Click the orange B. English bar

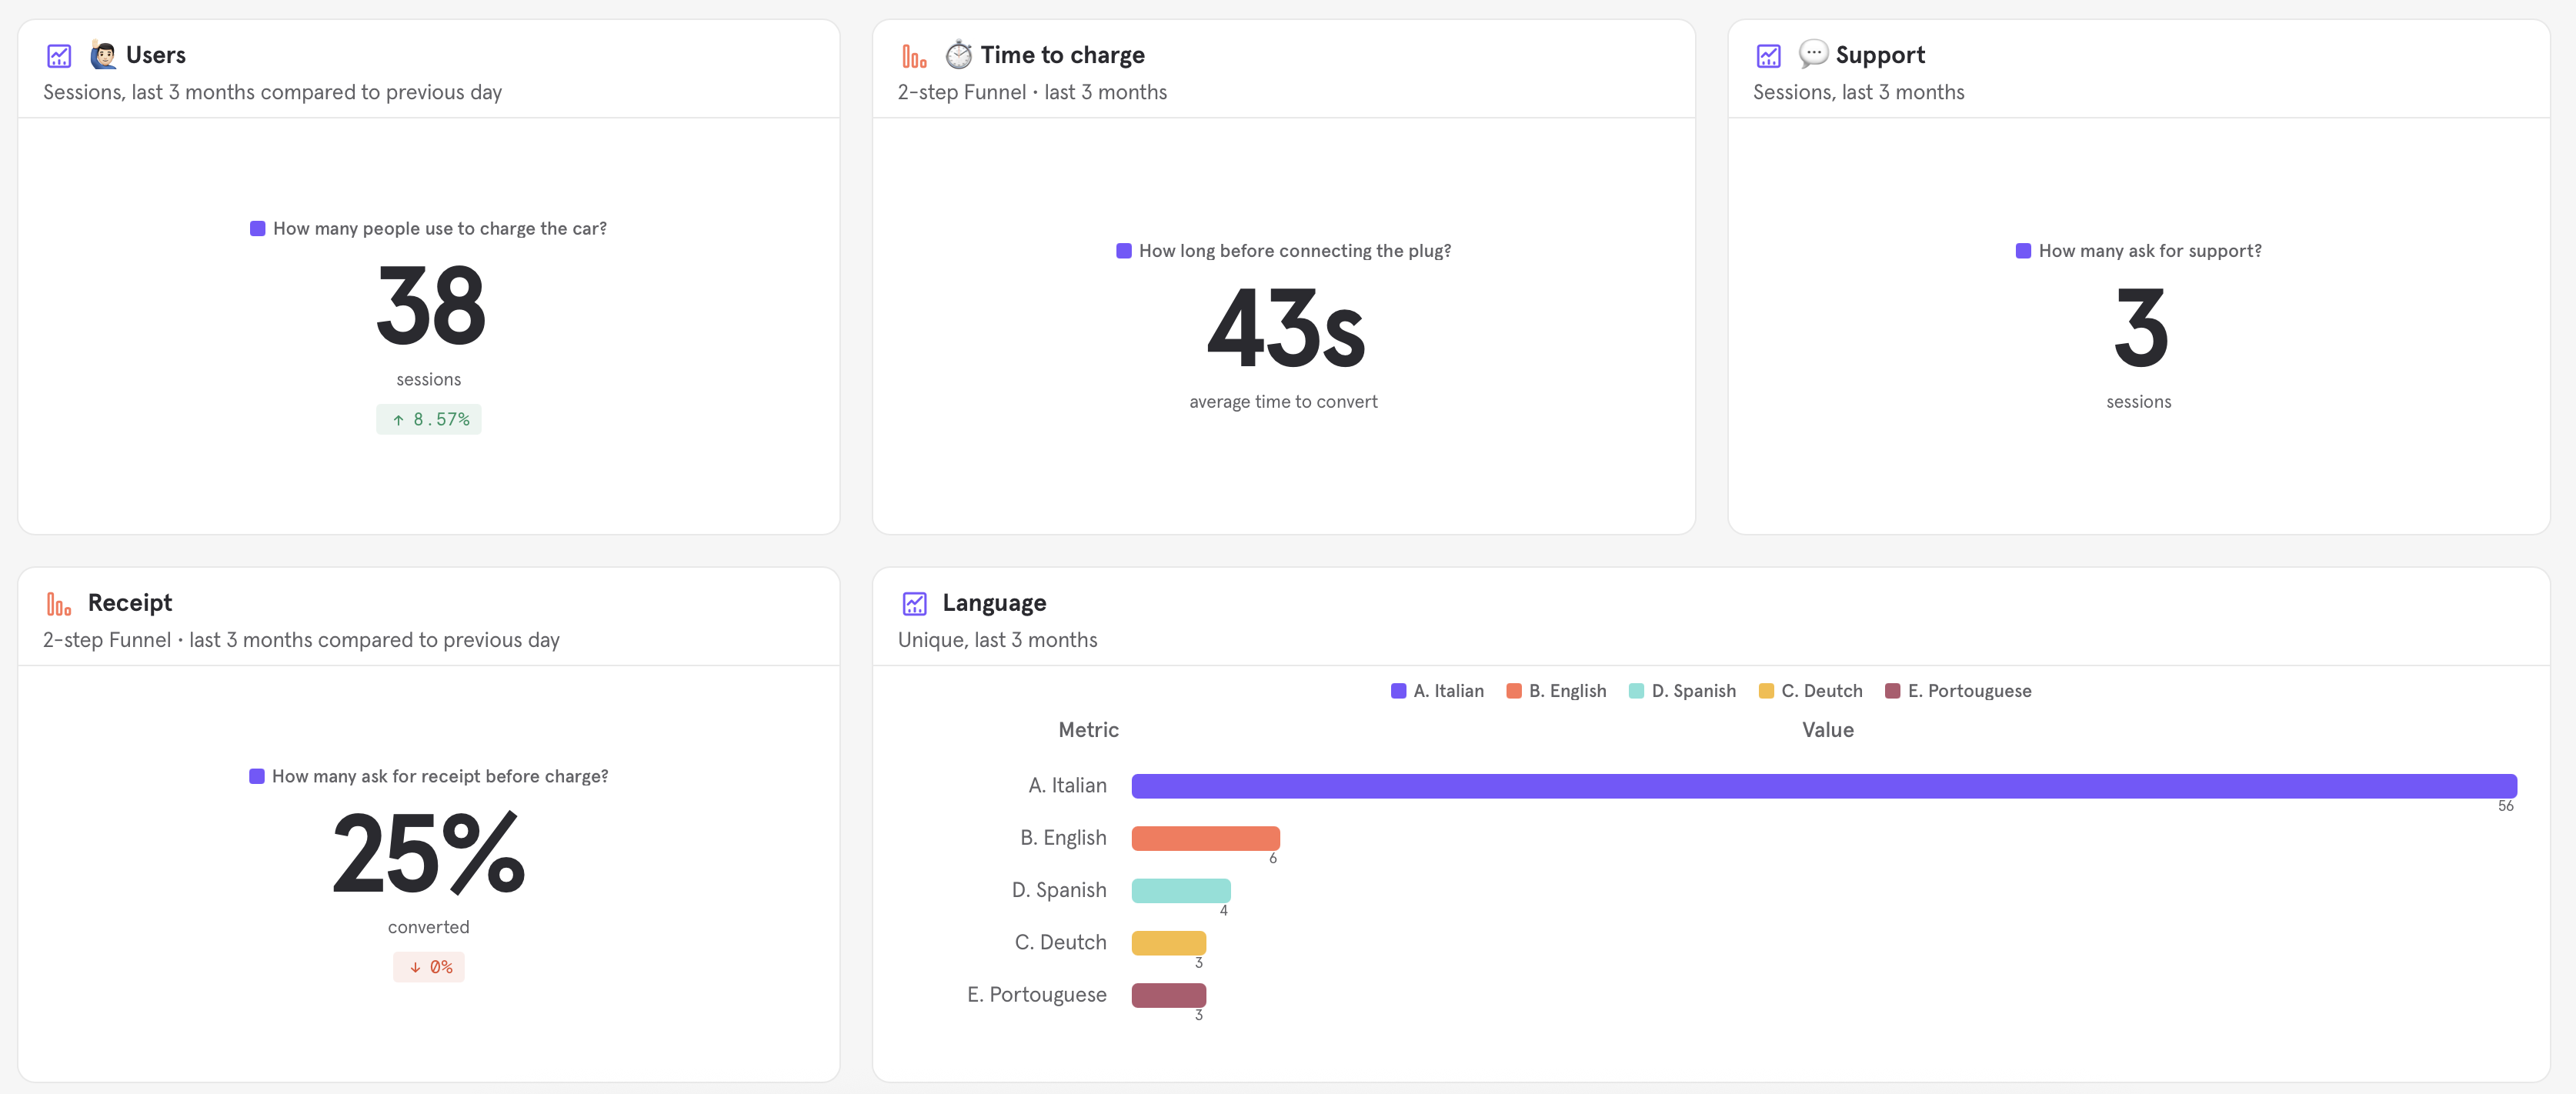(1205, 838)
